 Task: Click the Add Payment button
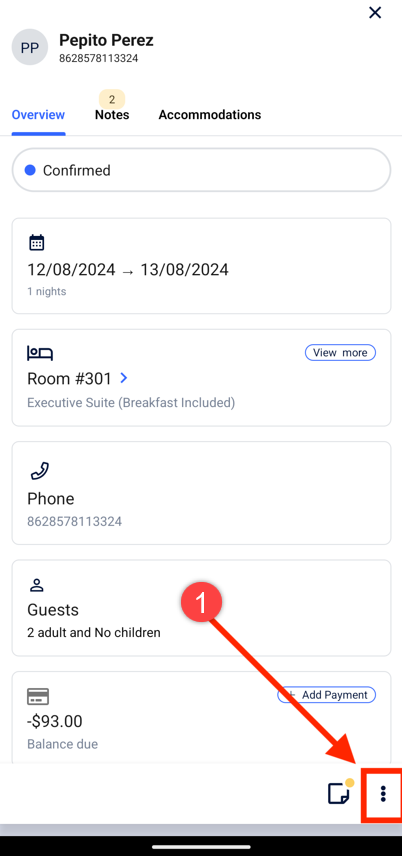pos(327,695)
